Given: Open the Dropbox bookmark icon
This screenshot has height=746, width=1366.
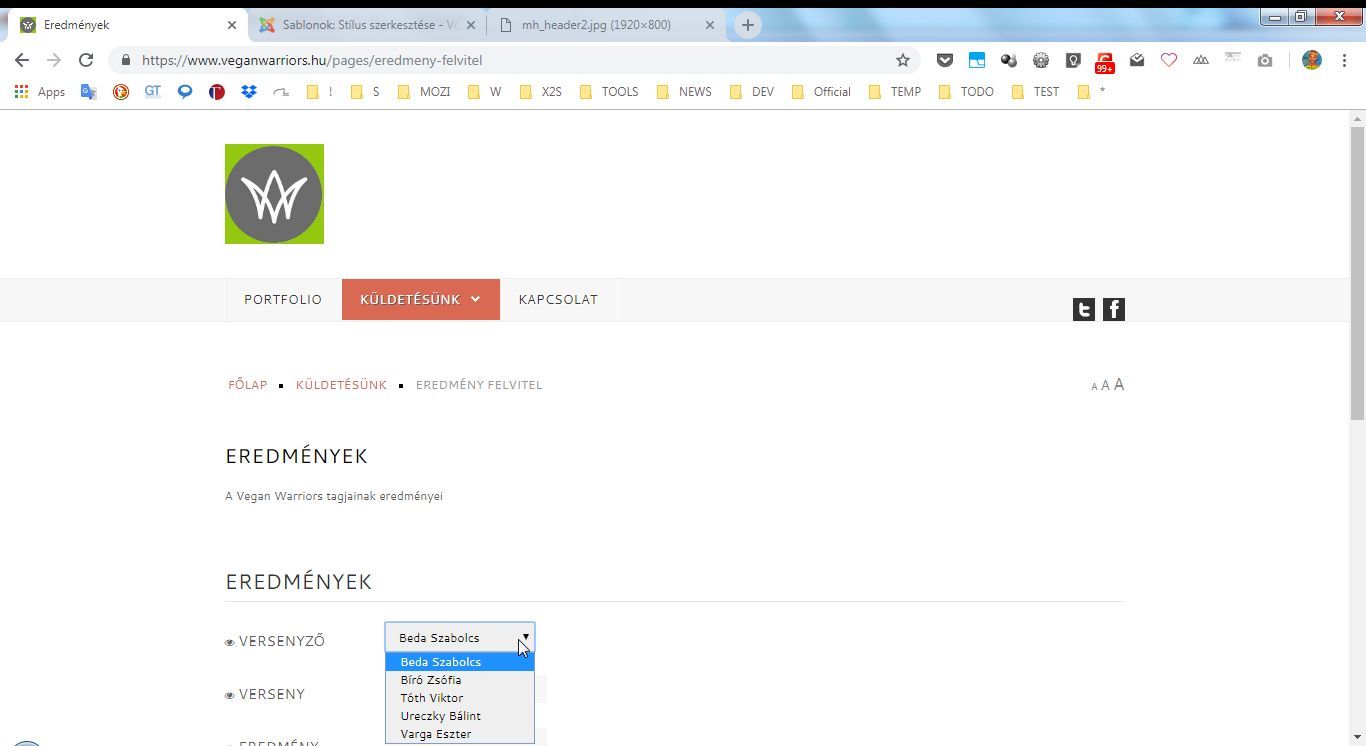Looking at the screenshot, I should [248, 92].
